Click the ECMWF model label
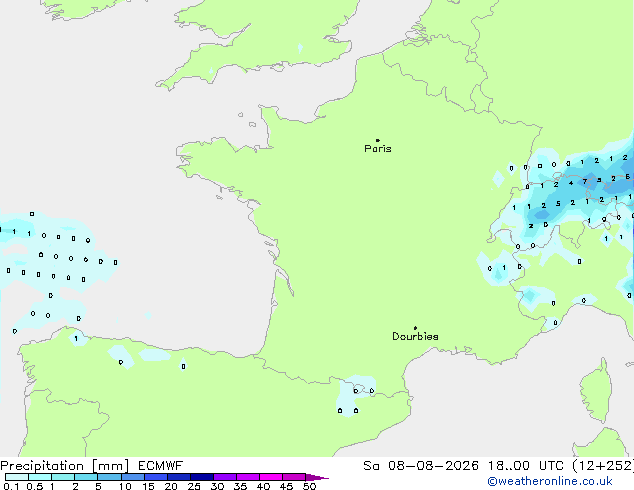The image size is (634, 490). tap(161, 466)
